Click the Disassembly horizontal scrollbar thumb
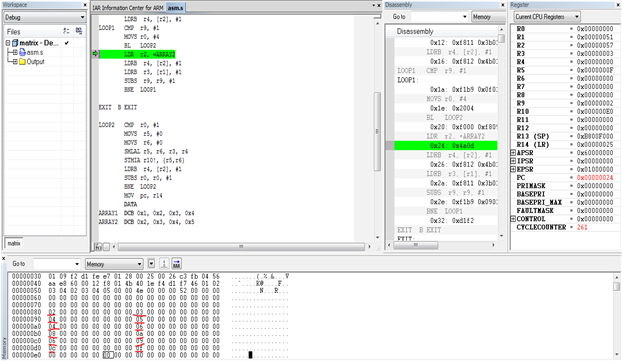This screenshot has width=622, height=364. (416, 245)
